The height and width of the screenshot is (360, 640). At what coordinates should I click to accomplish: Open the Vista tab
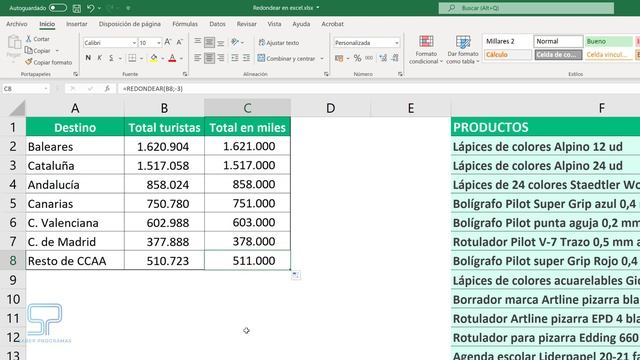click(x=274, y=24)
